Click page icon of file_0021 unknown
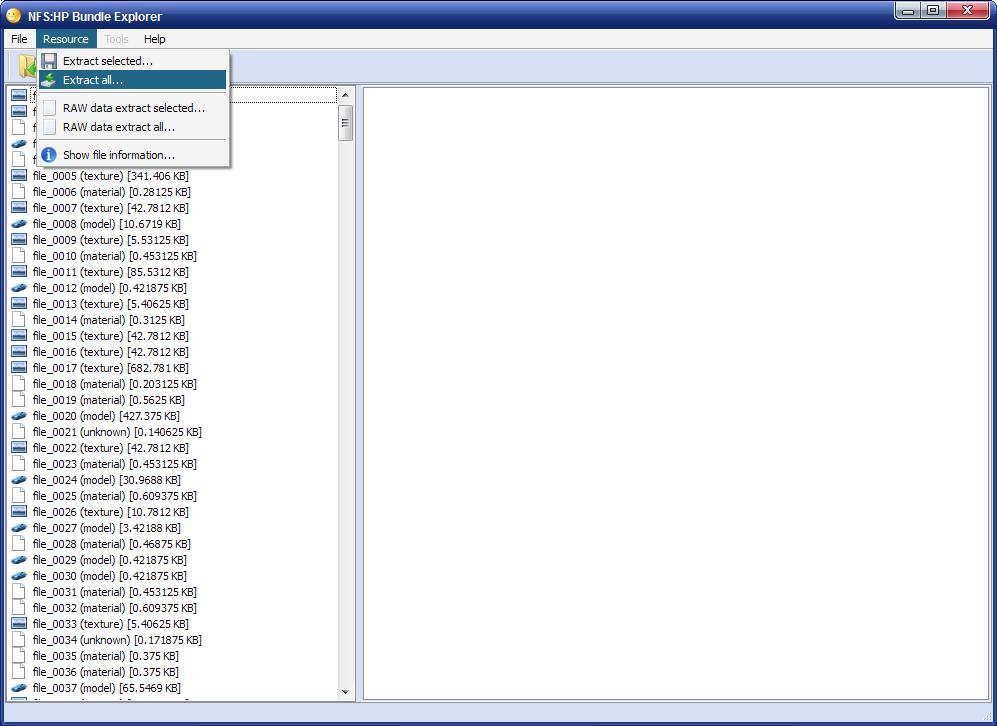Image resolution: width=997 pixels, height=726 pixels. click(19, 432)
